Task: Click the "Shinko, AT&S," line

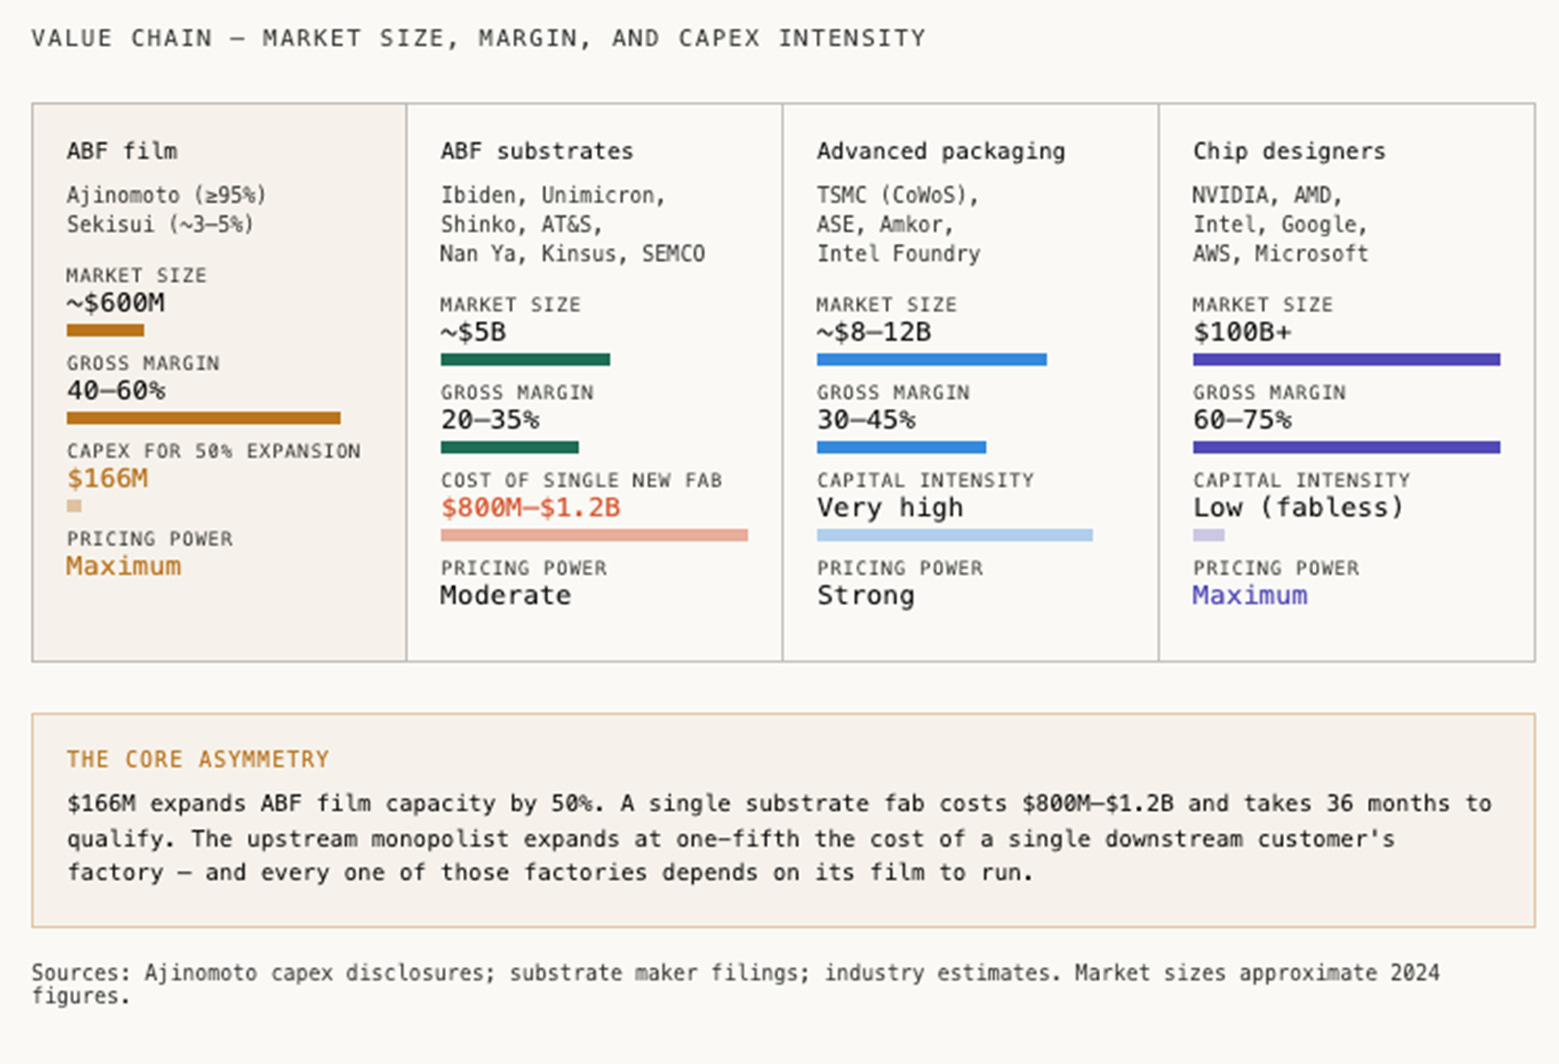Action: point(521,224)
